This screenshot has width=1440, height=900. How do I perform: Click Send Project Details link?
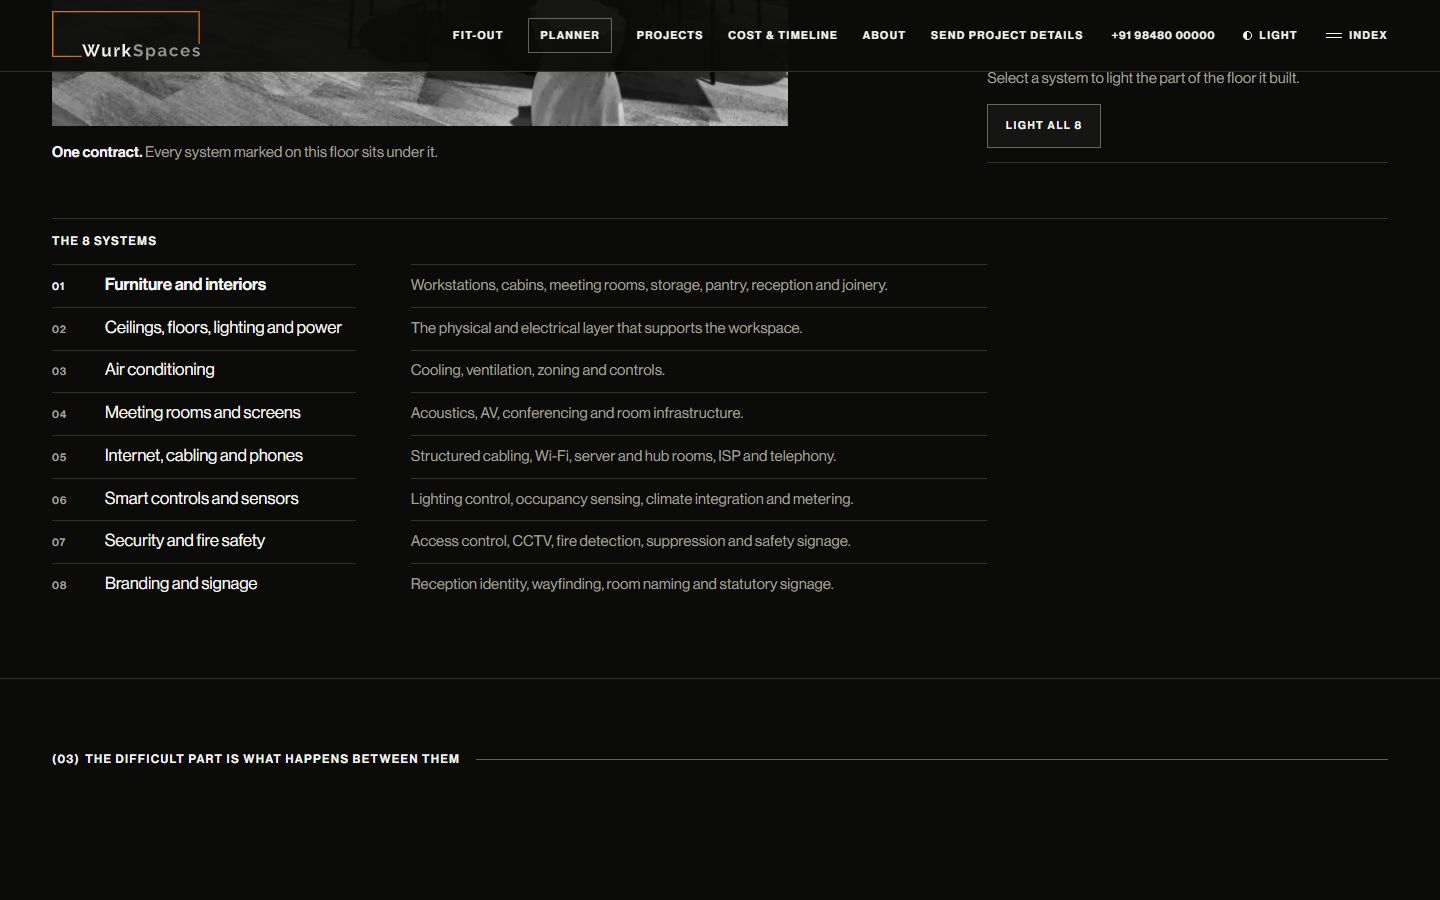(x=1007, y=35)
